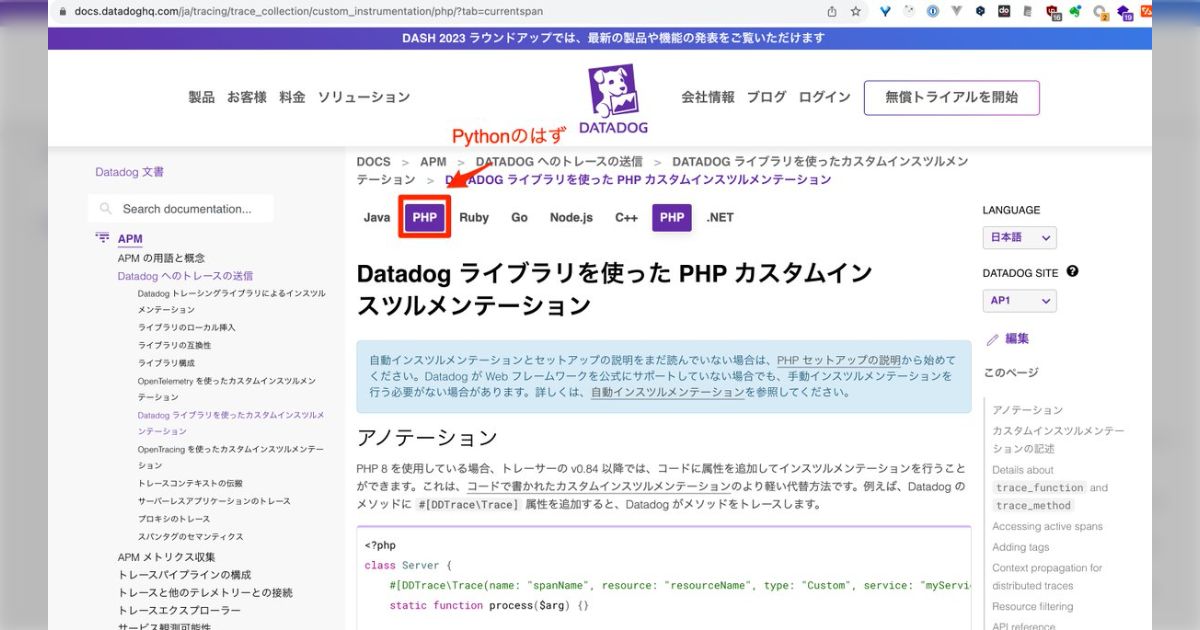1200x630 pixels.
Task: Open the 1Password extension in the browser toolbar
Action: click(x=932, y=11)
